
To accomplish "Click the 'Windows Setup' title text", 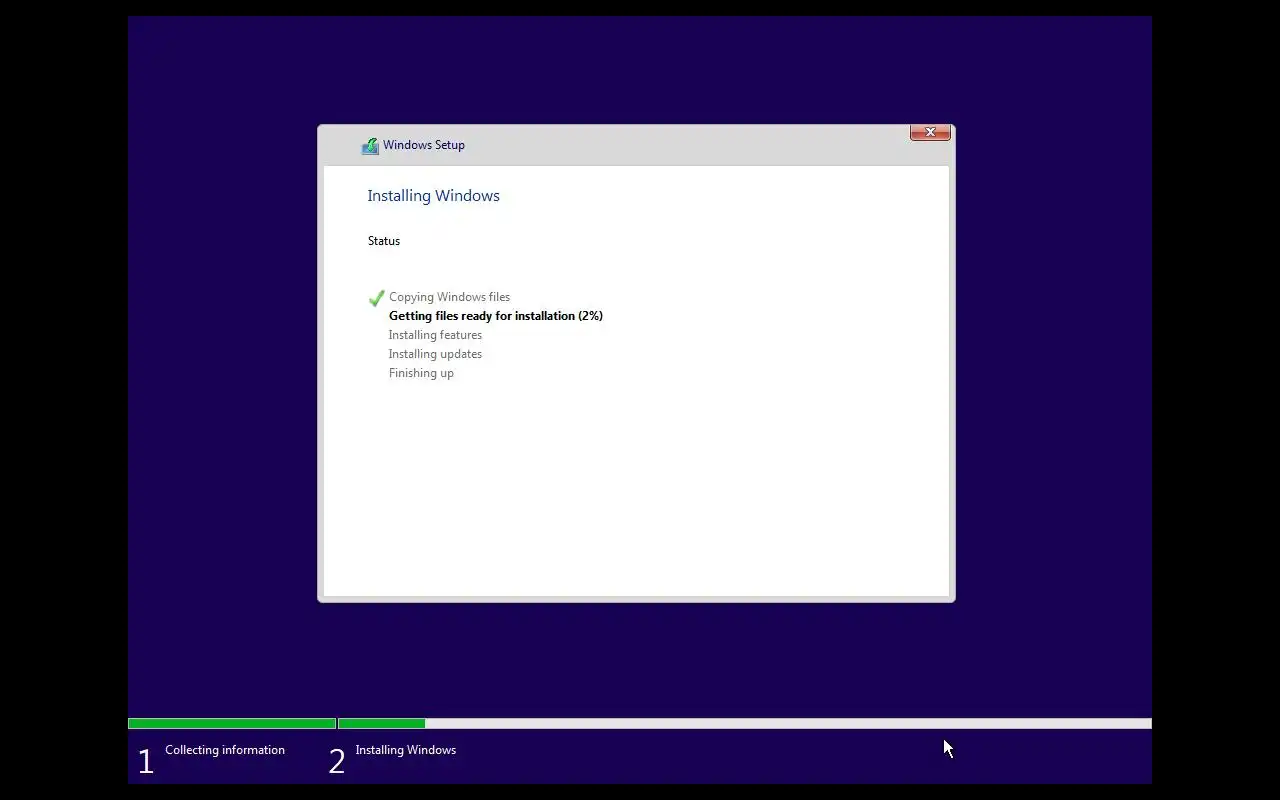I will coord(424,145).
